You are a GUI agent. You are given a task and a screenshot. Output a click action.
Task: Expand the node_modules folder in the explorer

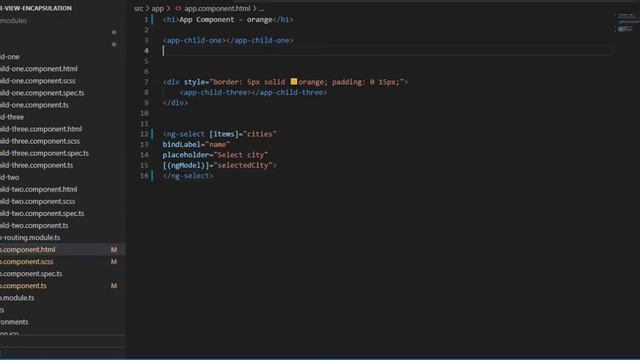pyautogui.click(x=13, y=20)
